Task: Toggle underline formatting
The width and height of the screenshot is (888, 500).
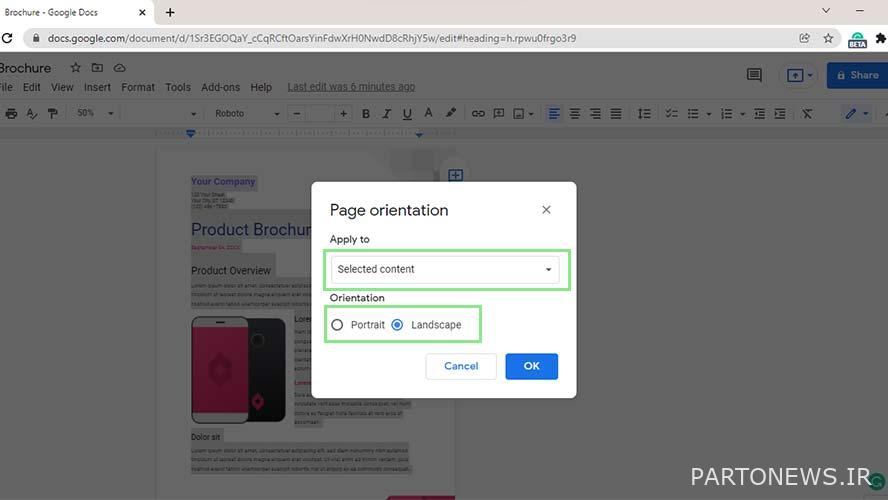Action: 407,114
